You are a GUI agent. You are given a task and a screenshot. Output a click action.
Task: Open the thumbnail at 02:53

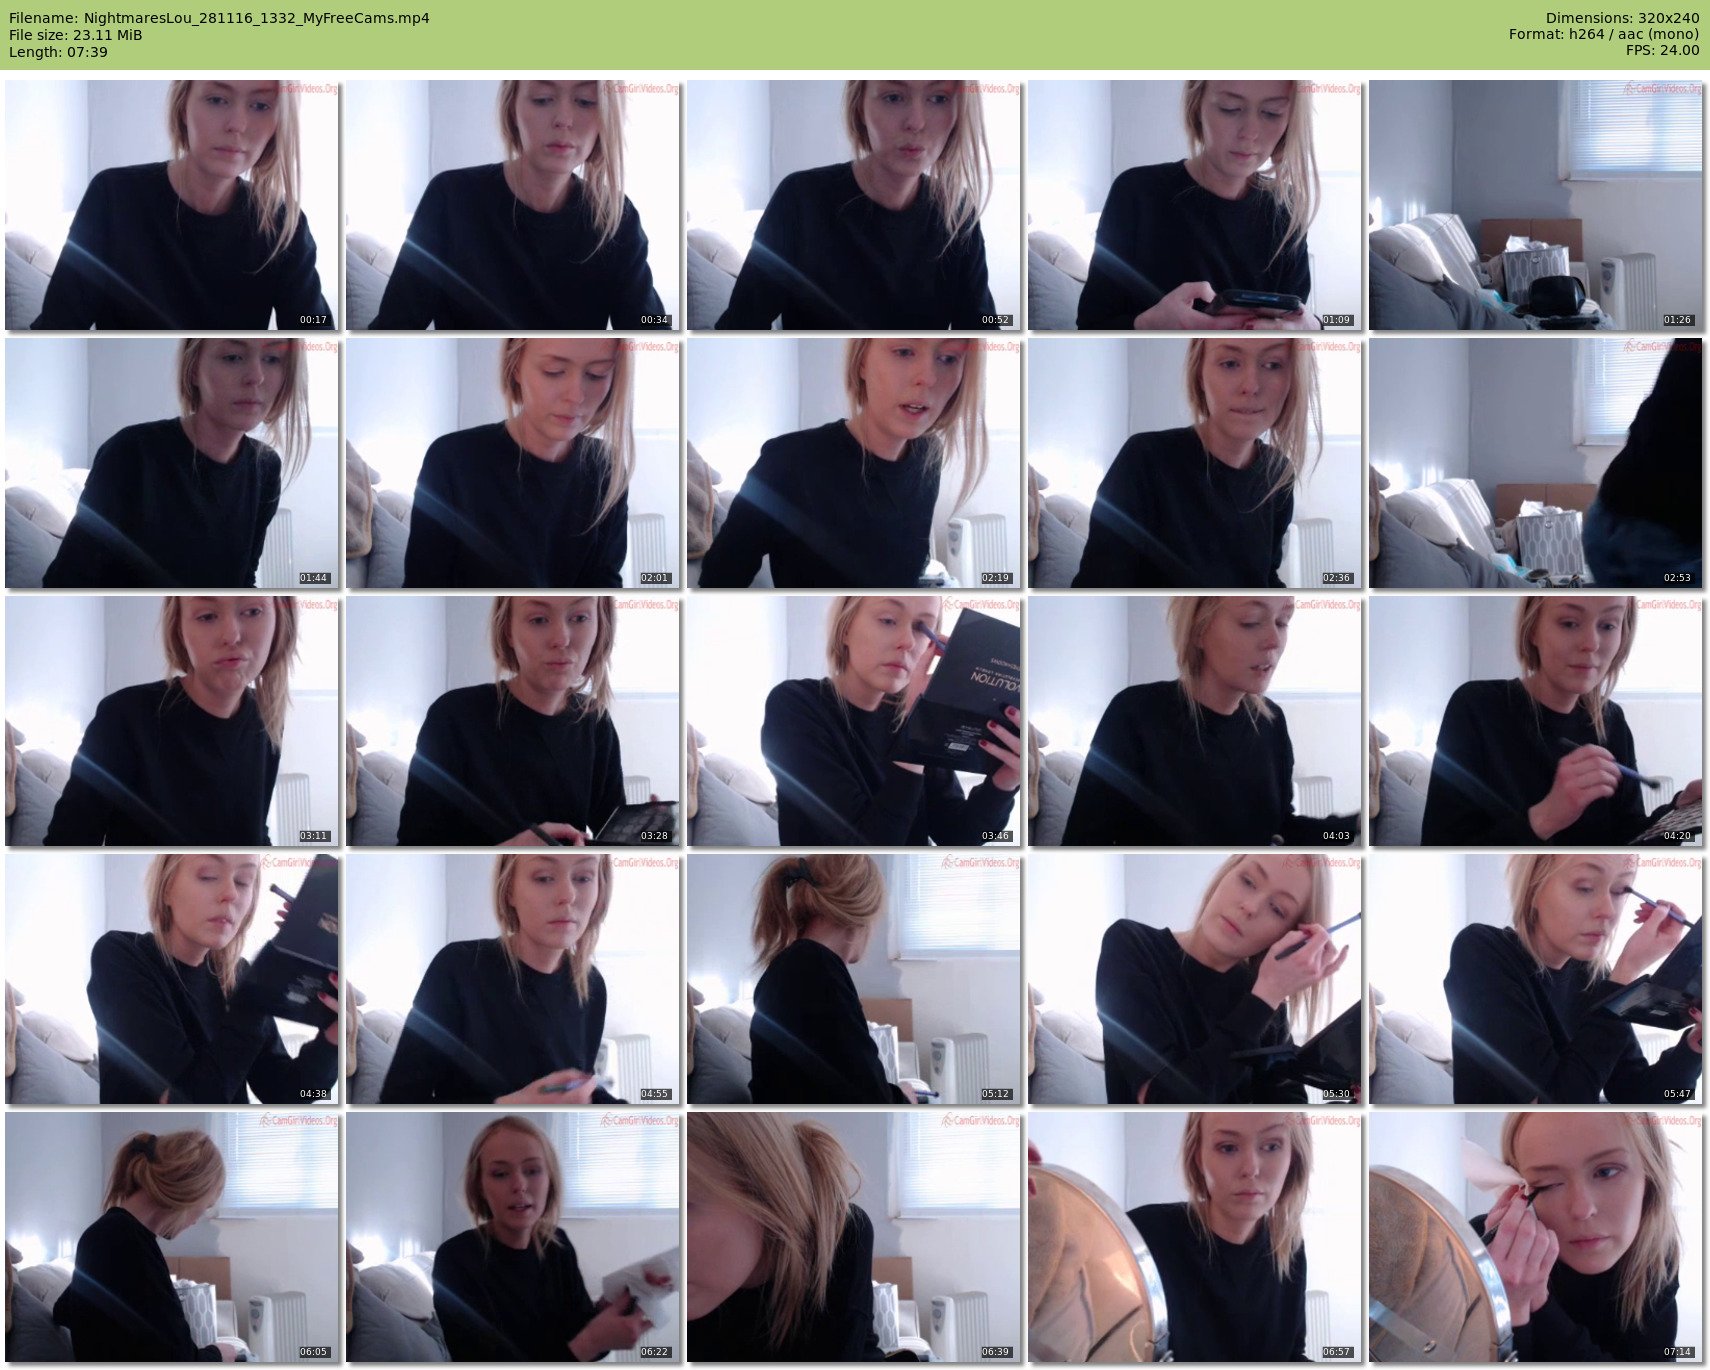(1535, 463)
